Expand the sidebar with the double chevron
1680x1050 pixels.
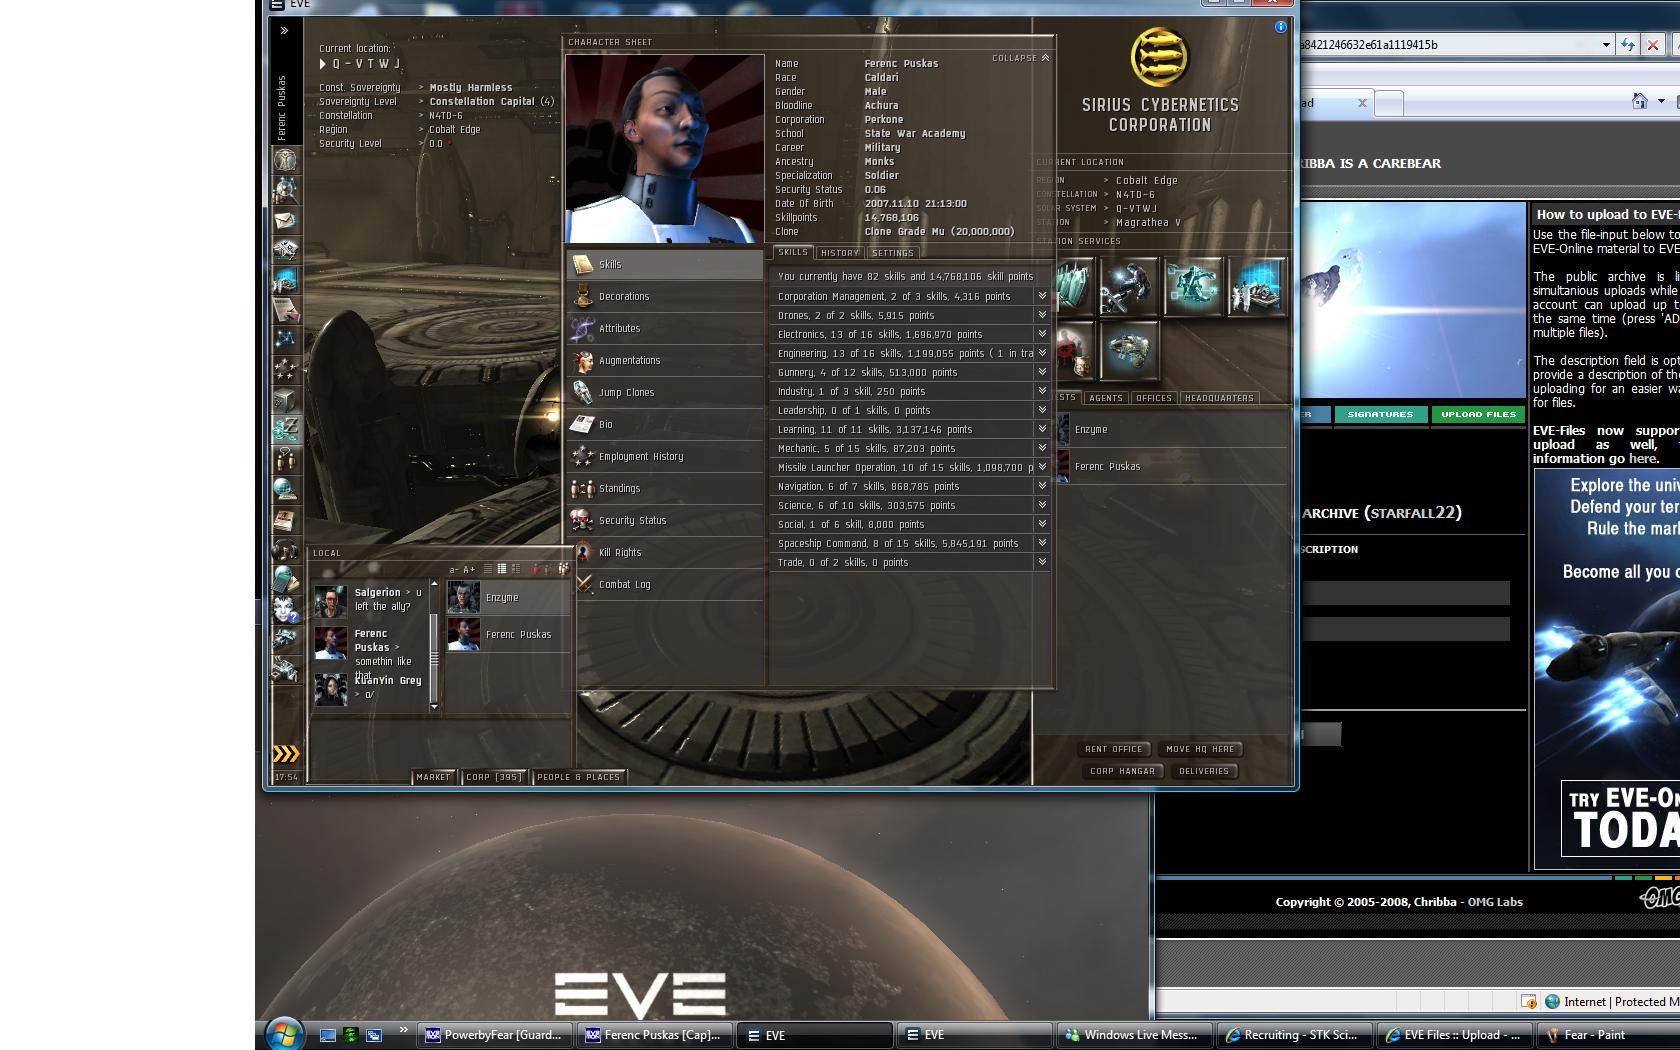(x=284, y=31)
